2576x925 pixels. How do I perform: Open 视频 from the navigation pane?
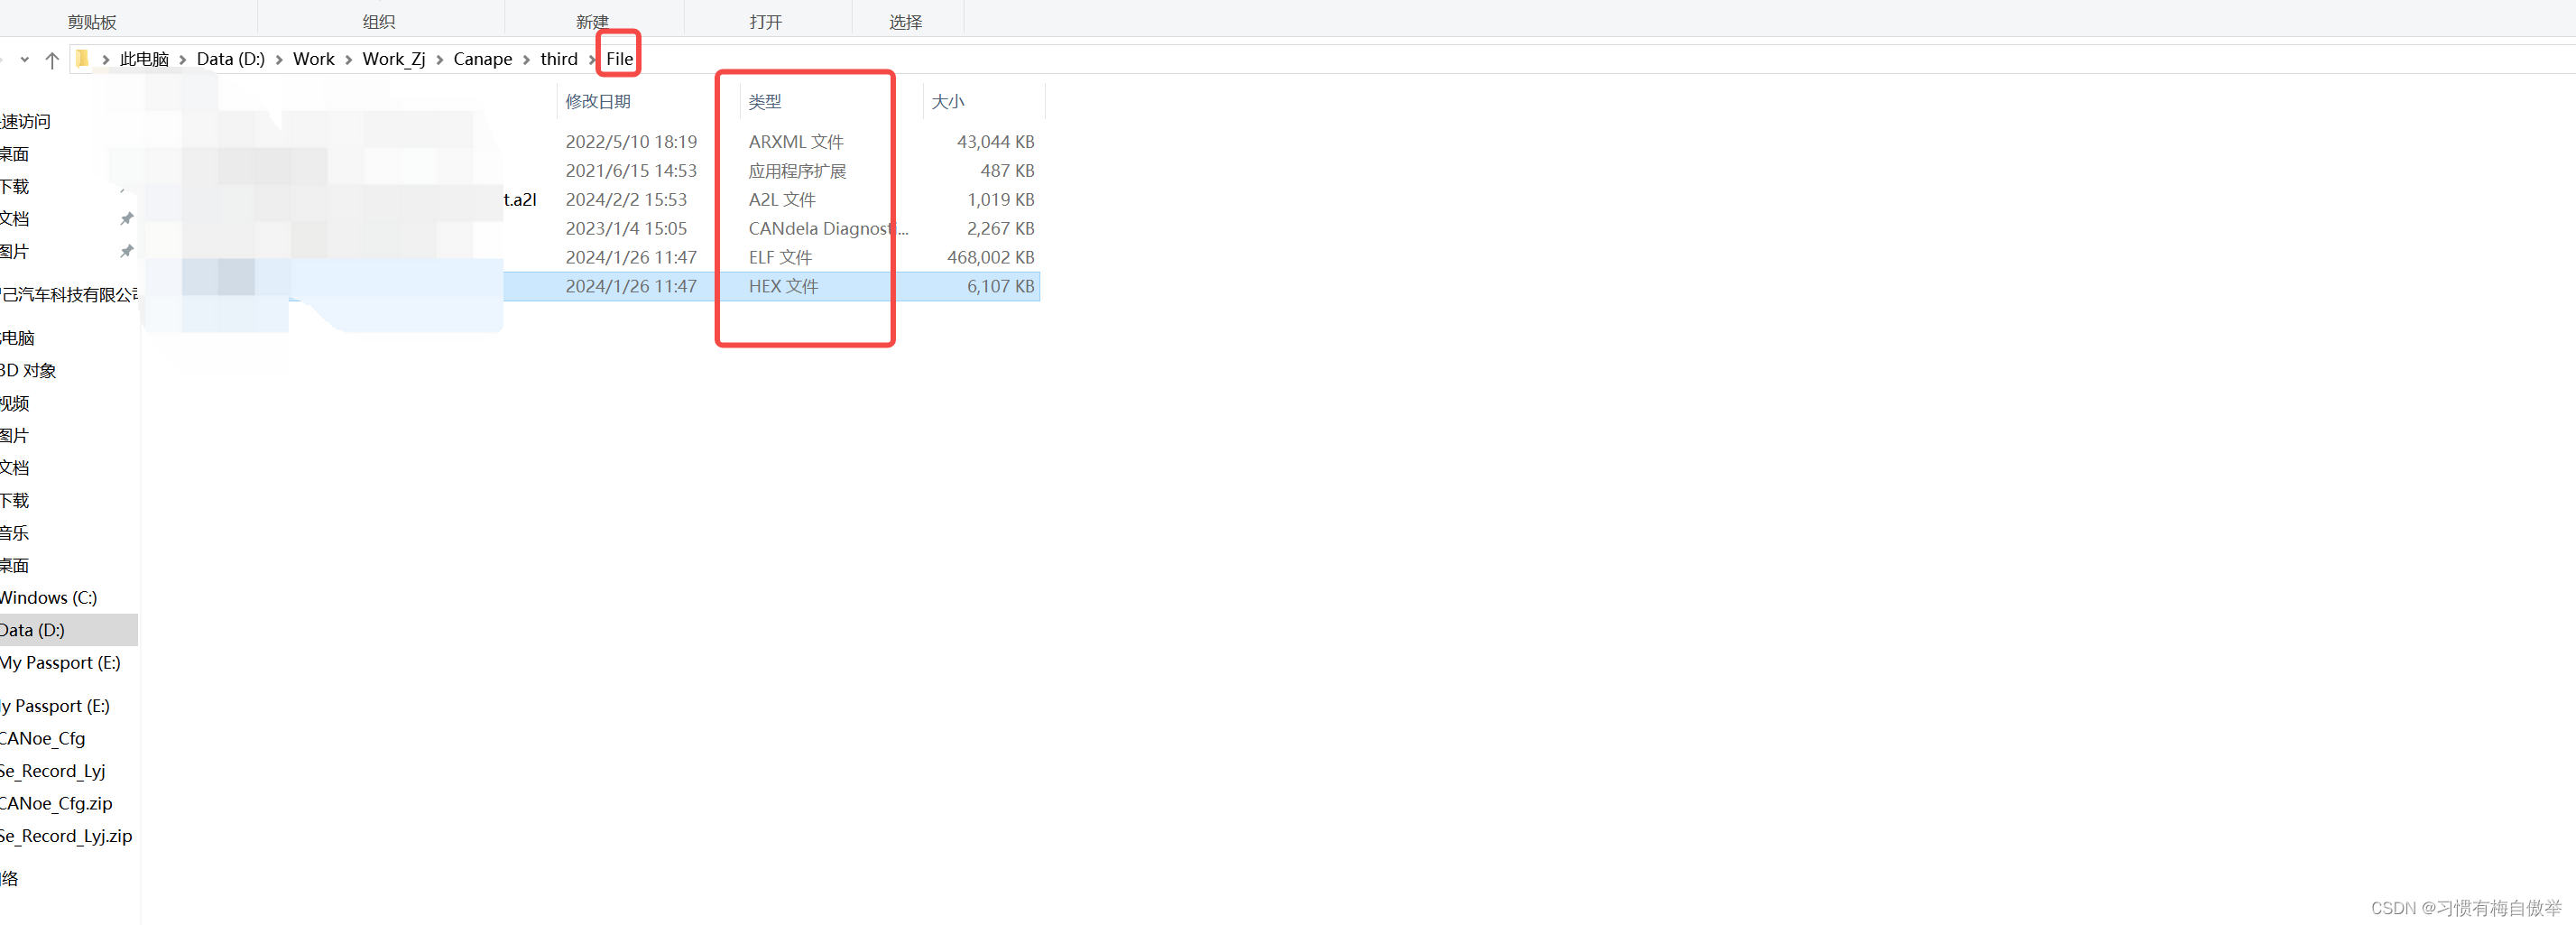click(x=14, y=403)
